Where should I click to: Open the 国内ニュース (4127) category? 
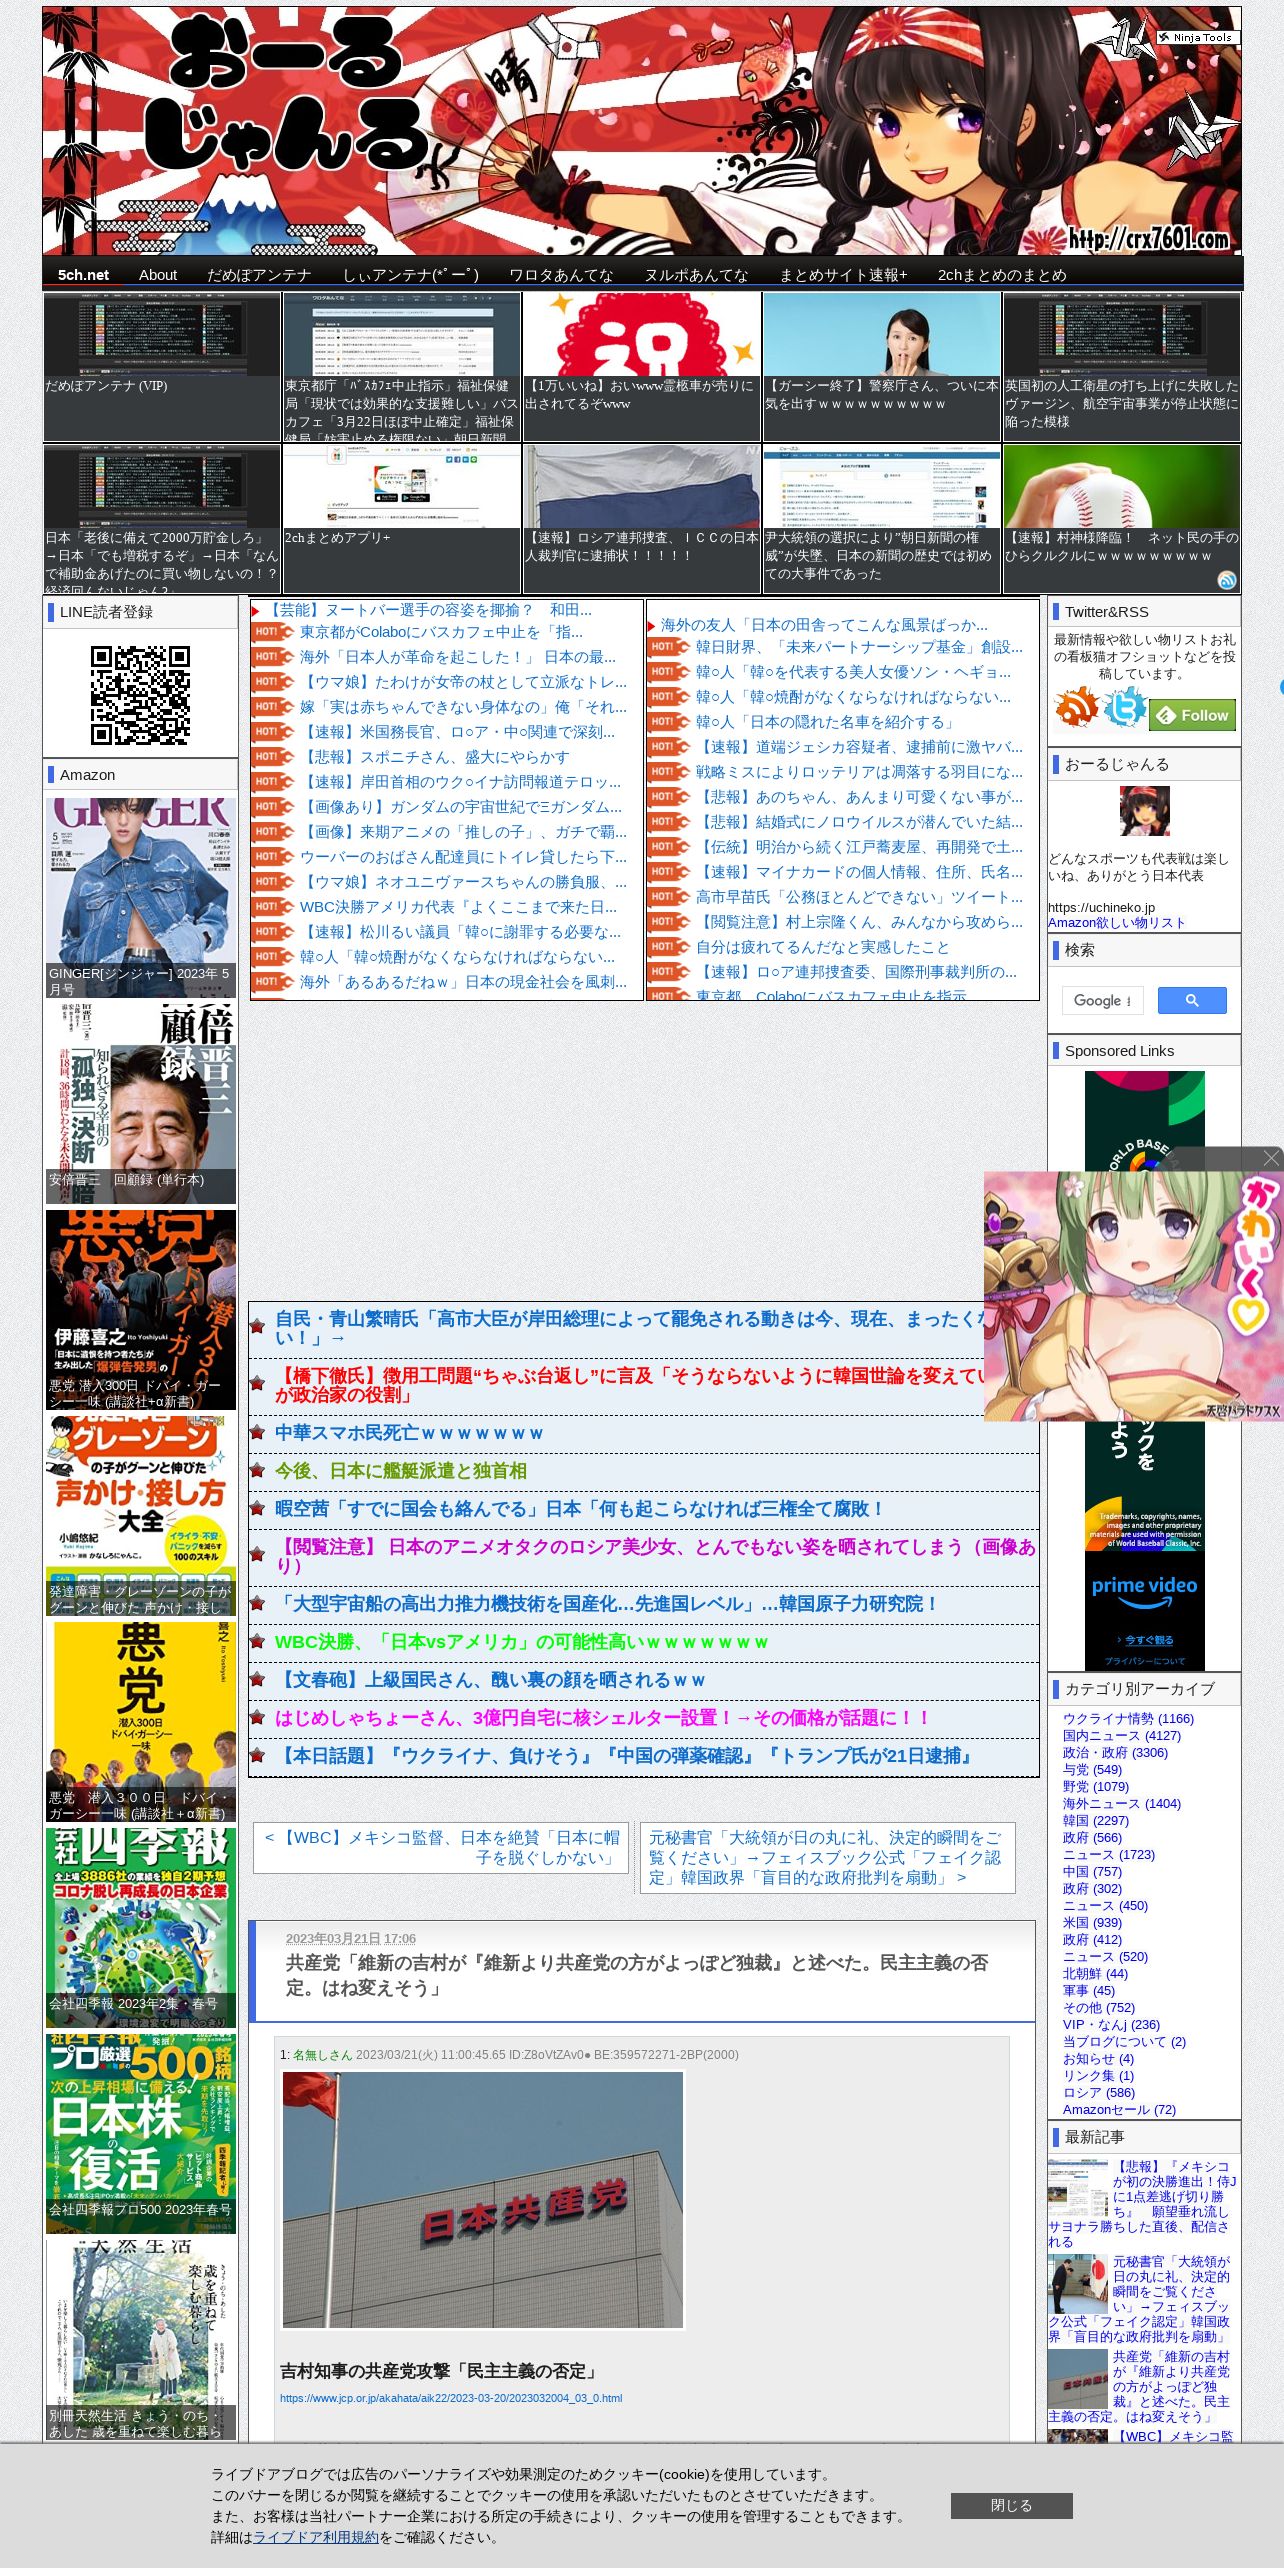(x=1122, y=1735)
